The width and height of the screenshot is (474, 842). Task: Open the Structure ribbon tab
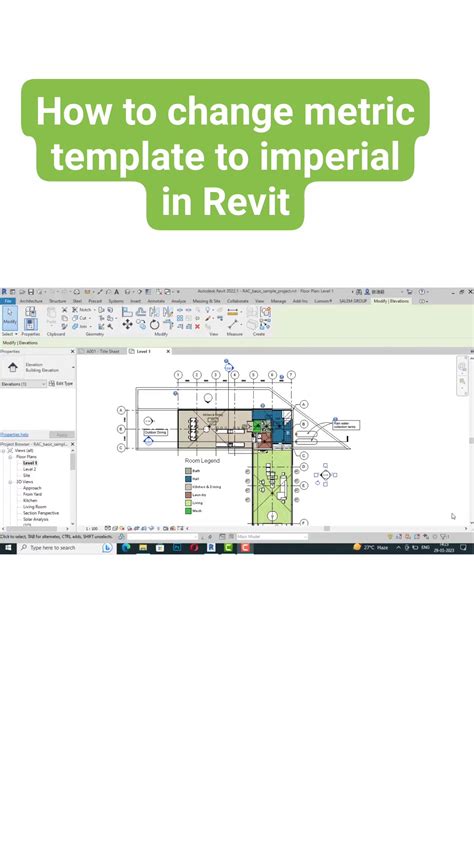click(57, 301)
